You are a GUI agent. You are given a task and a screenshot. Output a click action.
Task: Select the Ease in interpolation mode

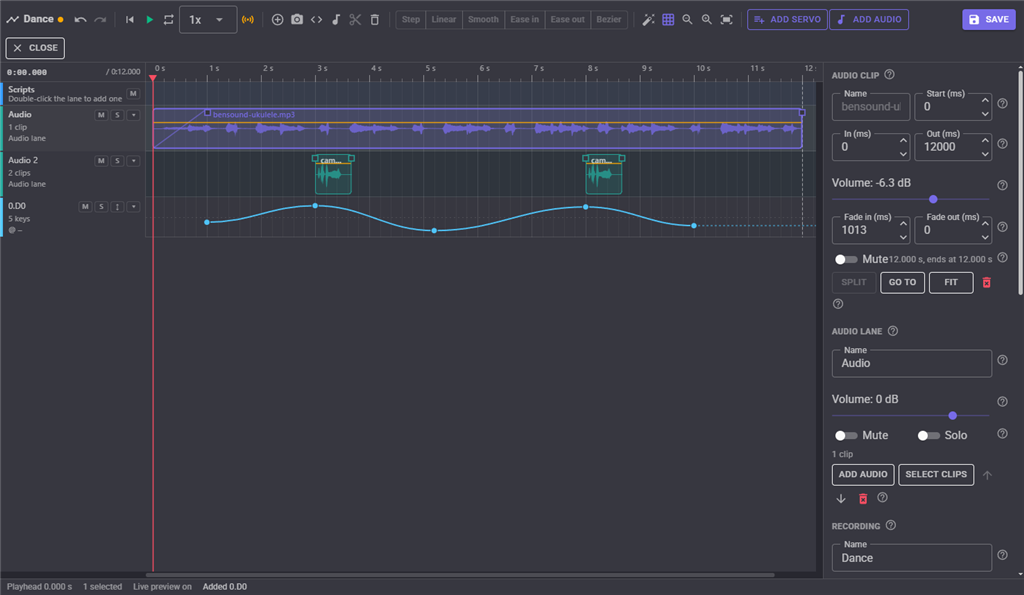click(524, 20)
